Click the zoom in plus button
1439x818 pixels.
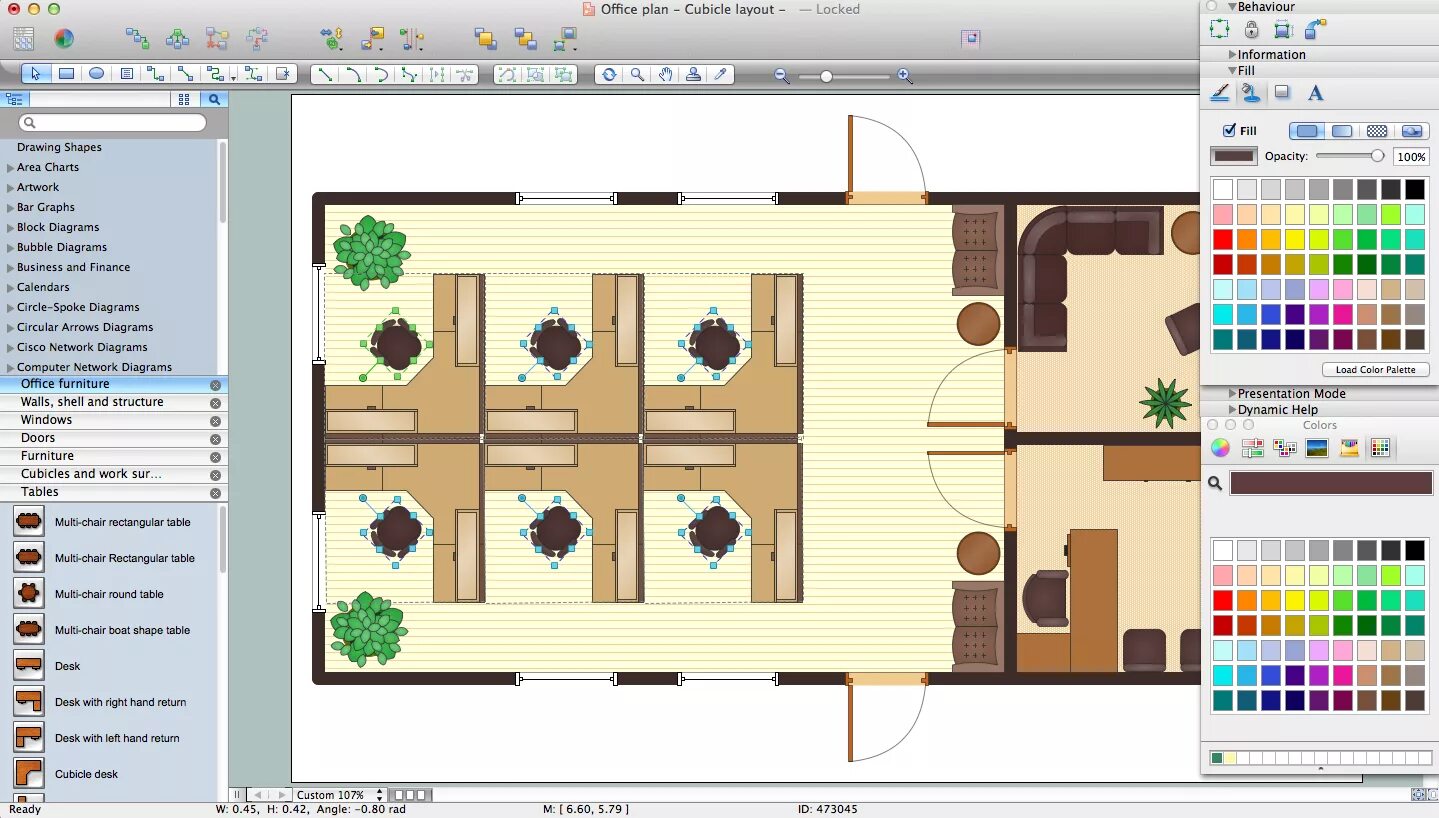[x=904, y=75]
